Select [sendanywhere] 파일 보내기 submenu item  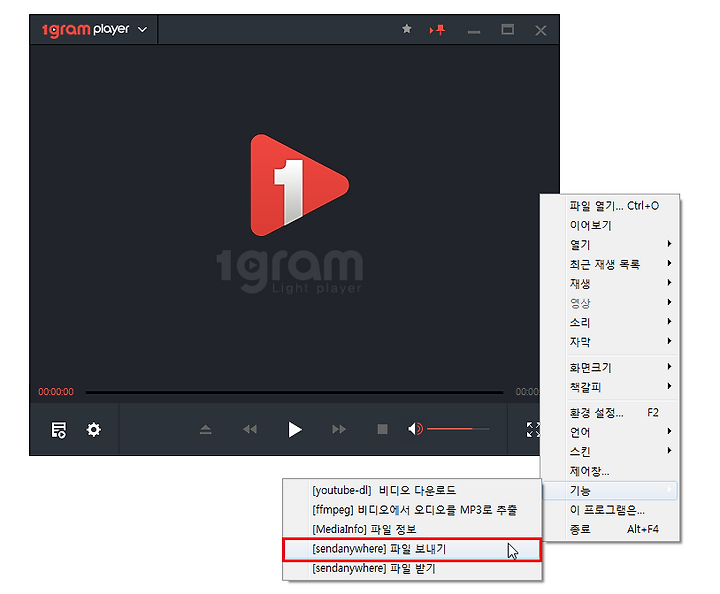(x=412, y=549)
